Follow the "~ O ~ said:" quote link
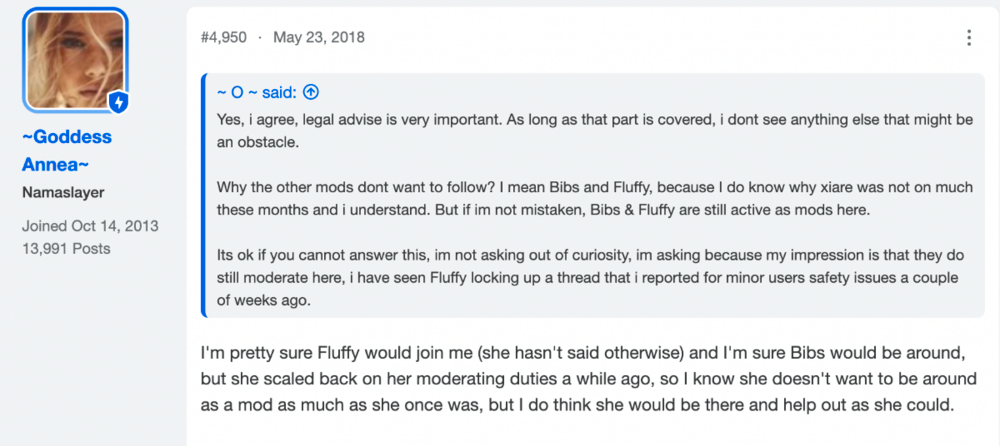 pos(257,93)
